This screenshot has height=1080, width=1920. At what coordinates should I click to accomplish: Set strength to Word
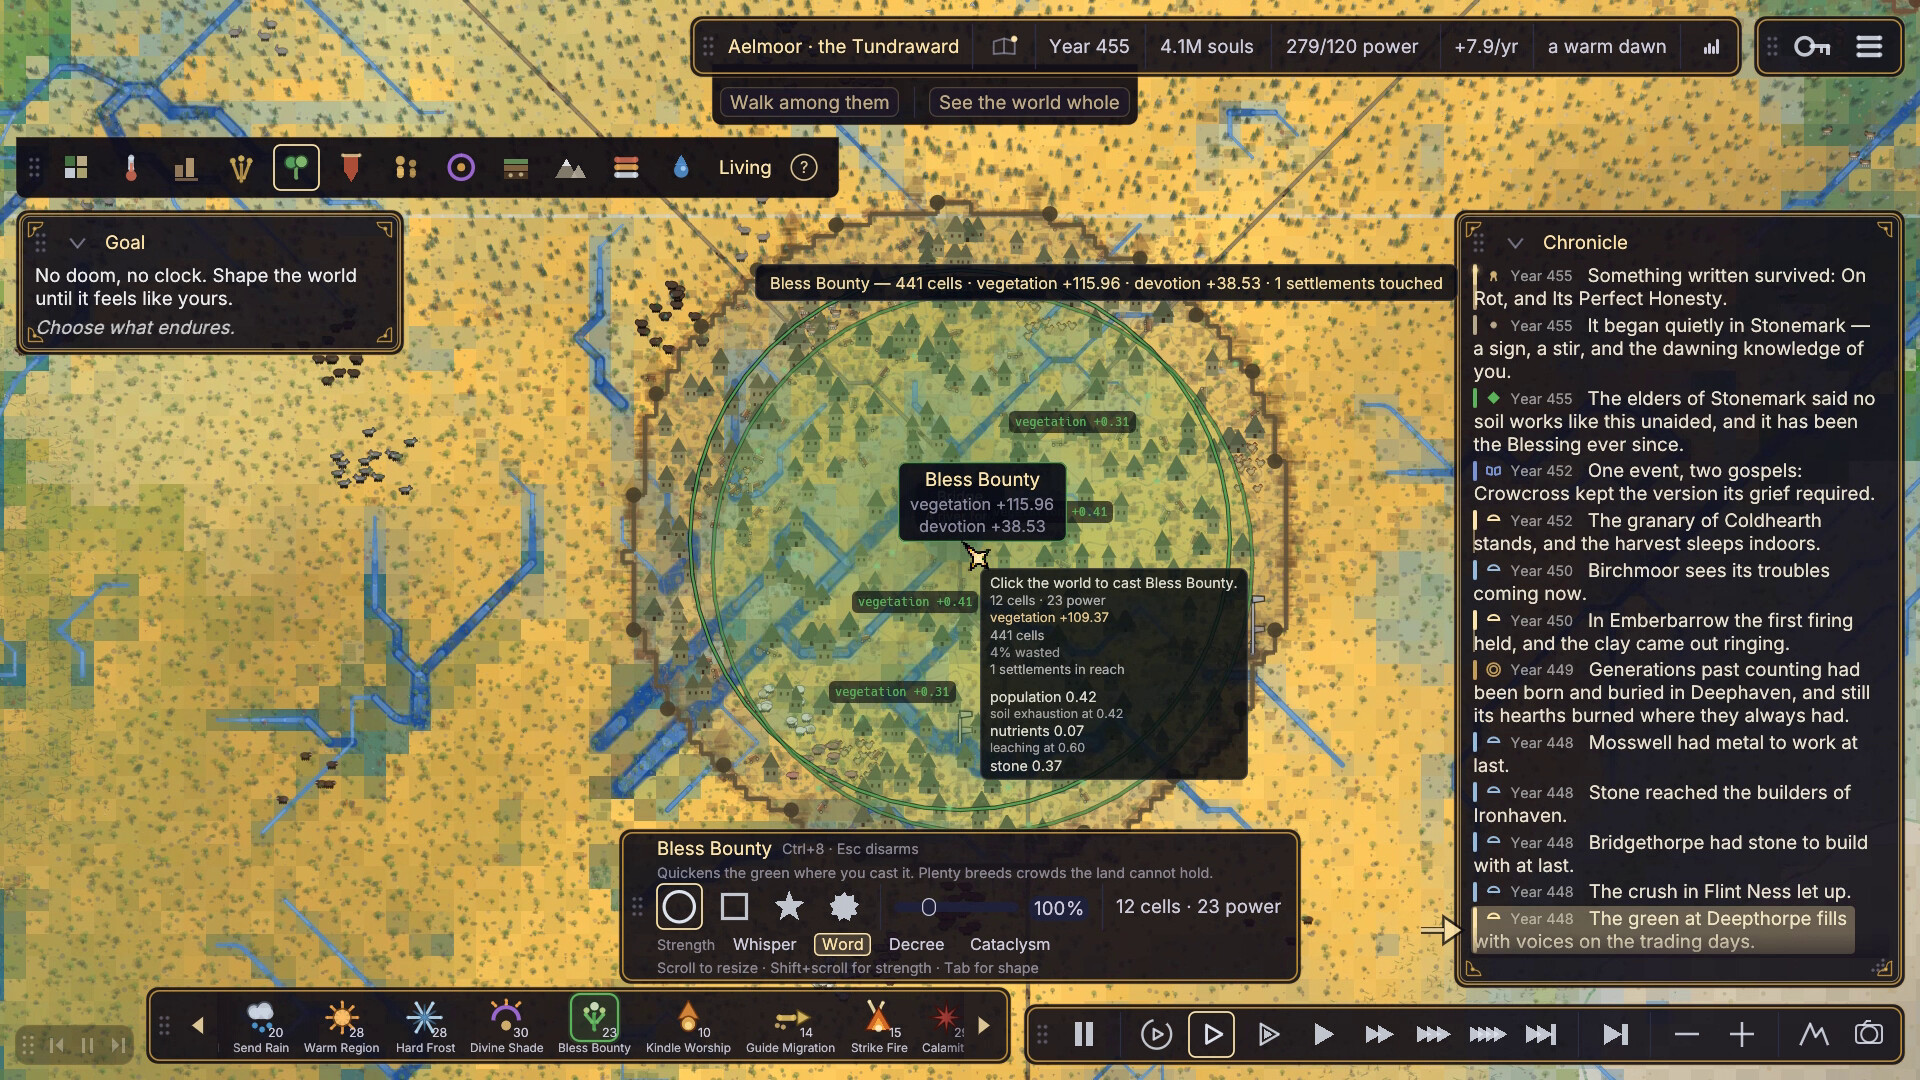coord(843,945)
